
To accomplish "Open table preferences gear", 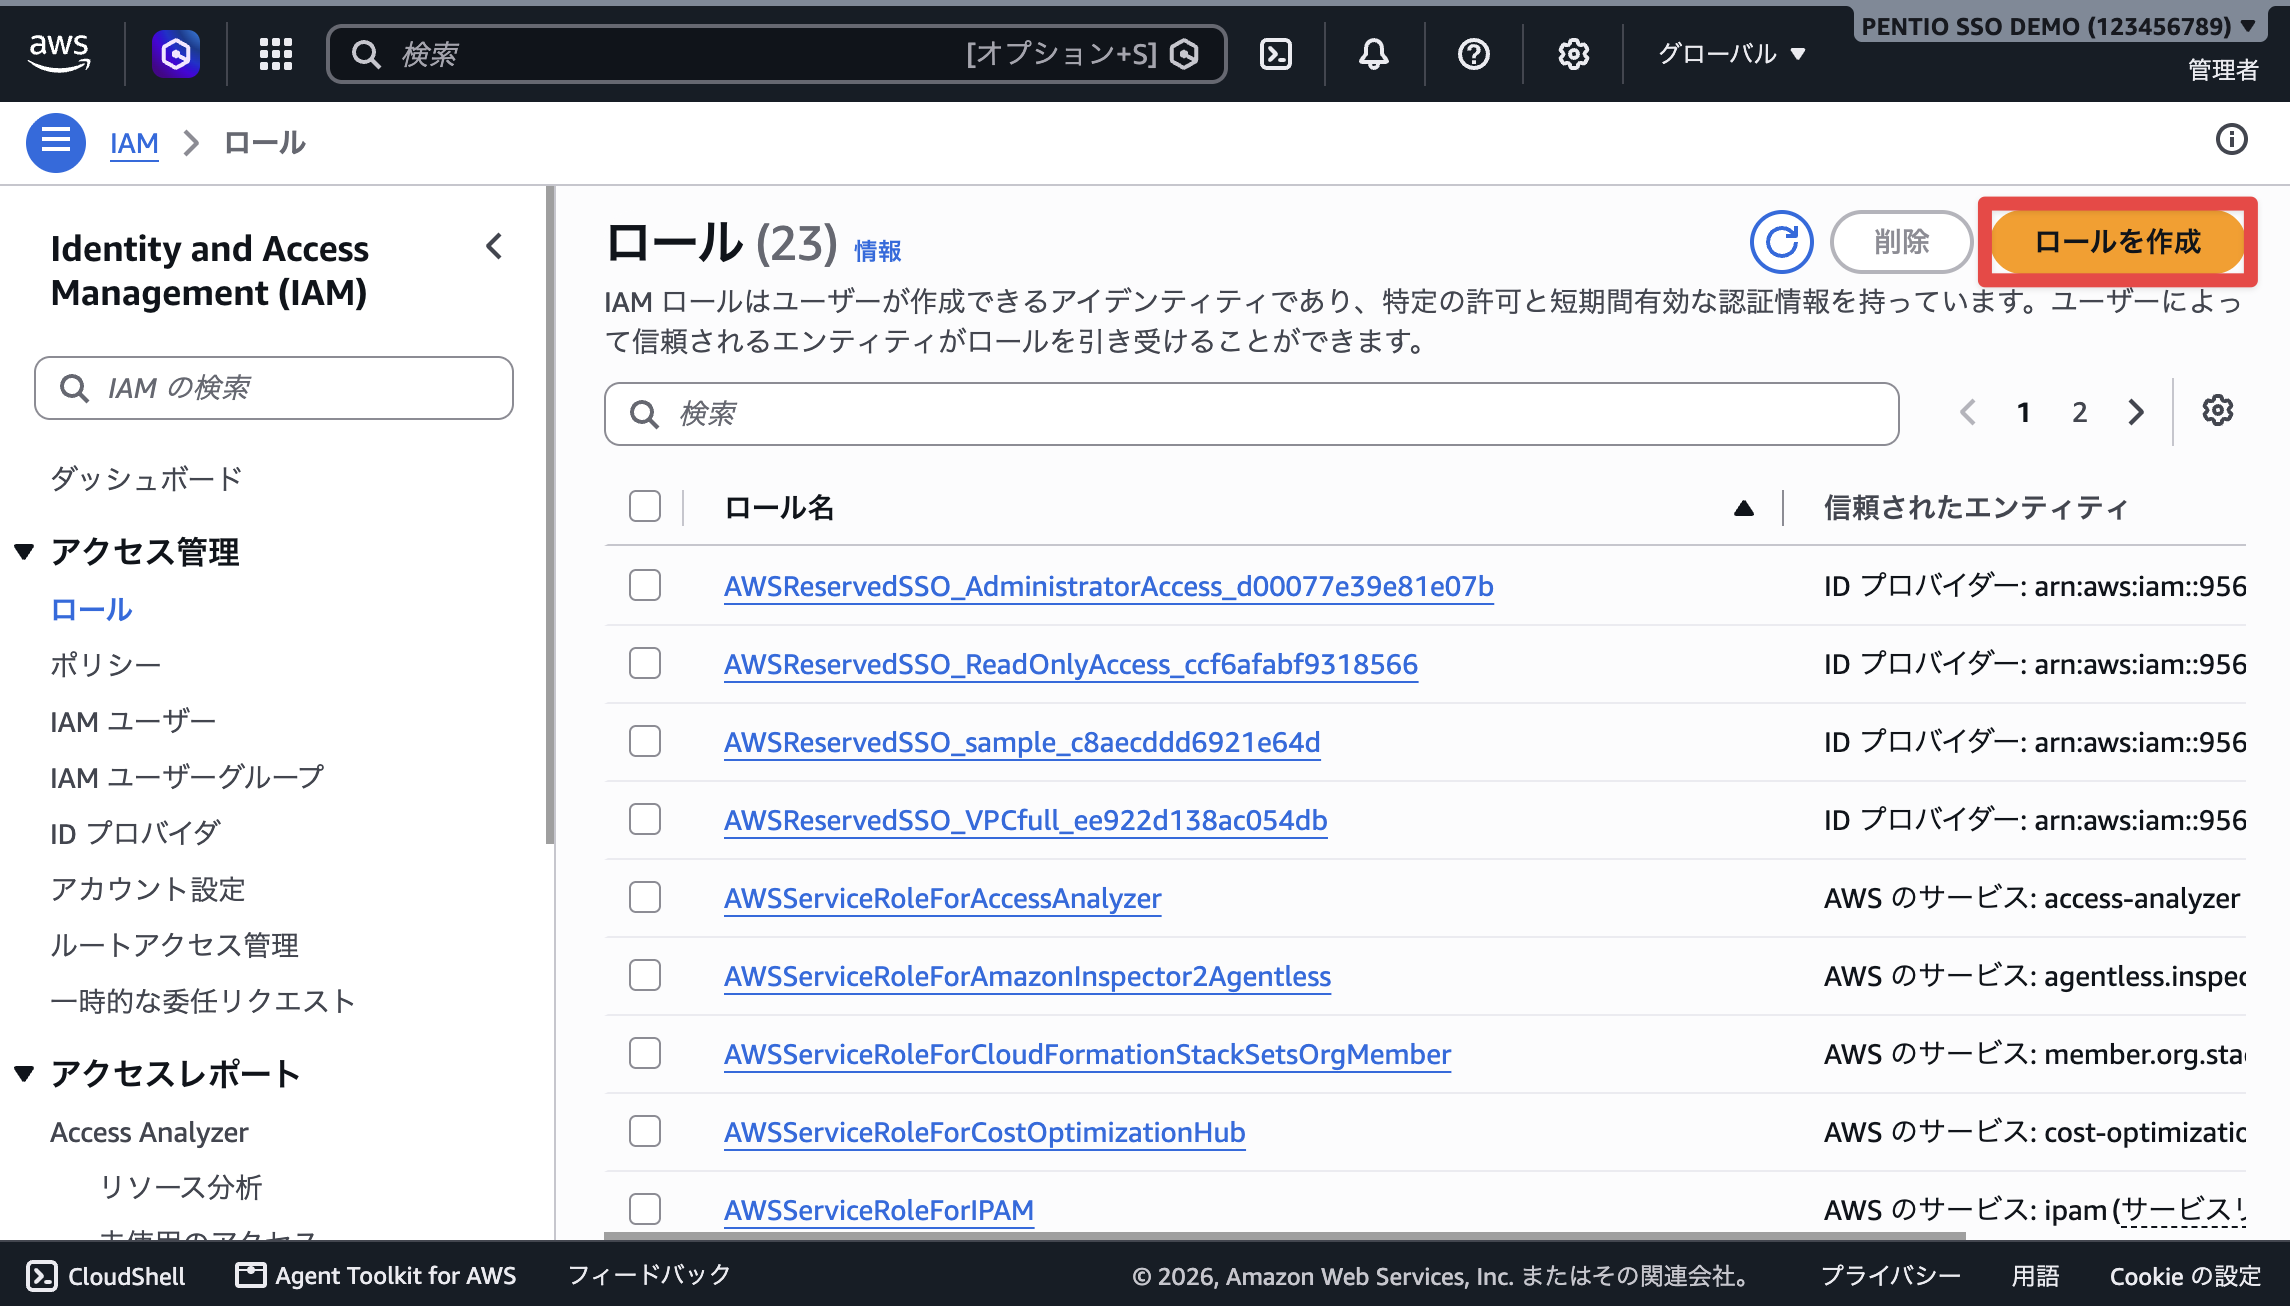I will 2218,411.
